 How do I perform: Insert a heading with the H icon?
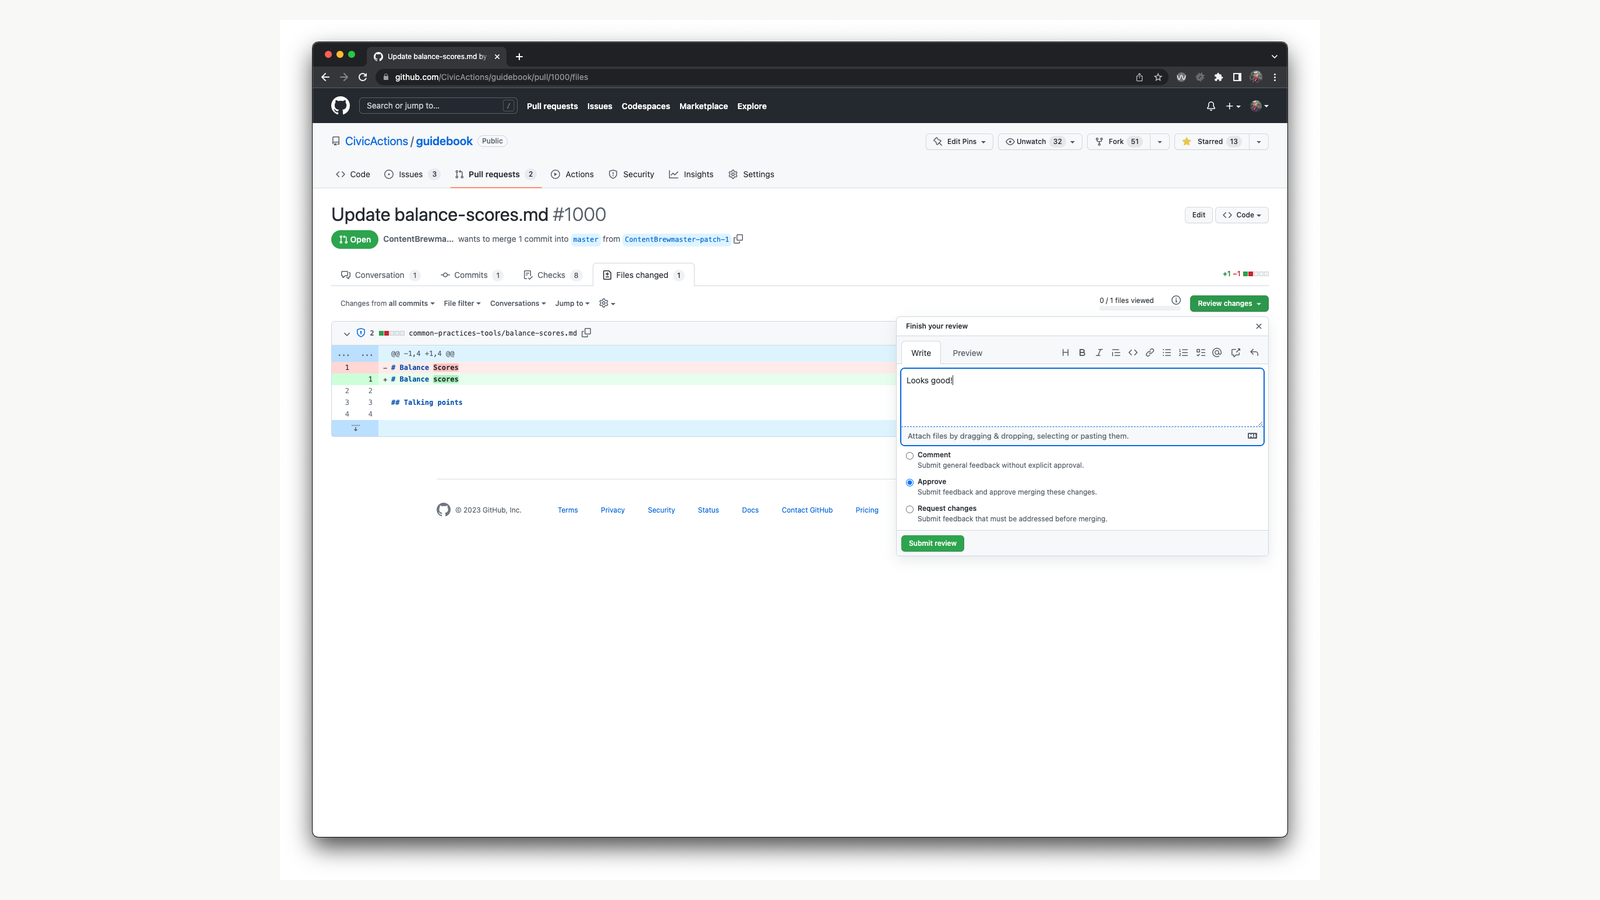point(1065,353)
